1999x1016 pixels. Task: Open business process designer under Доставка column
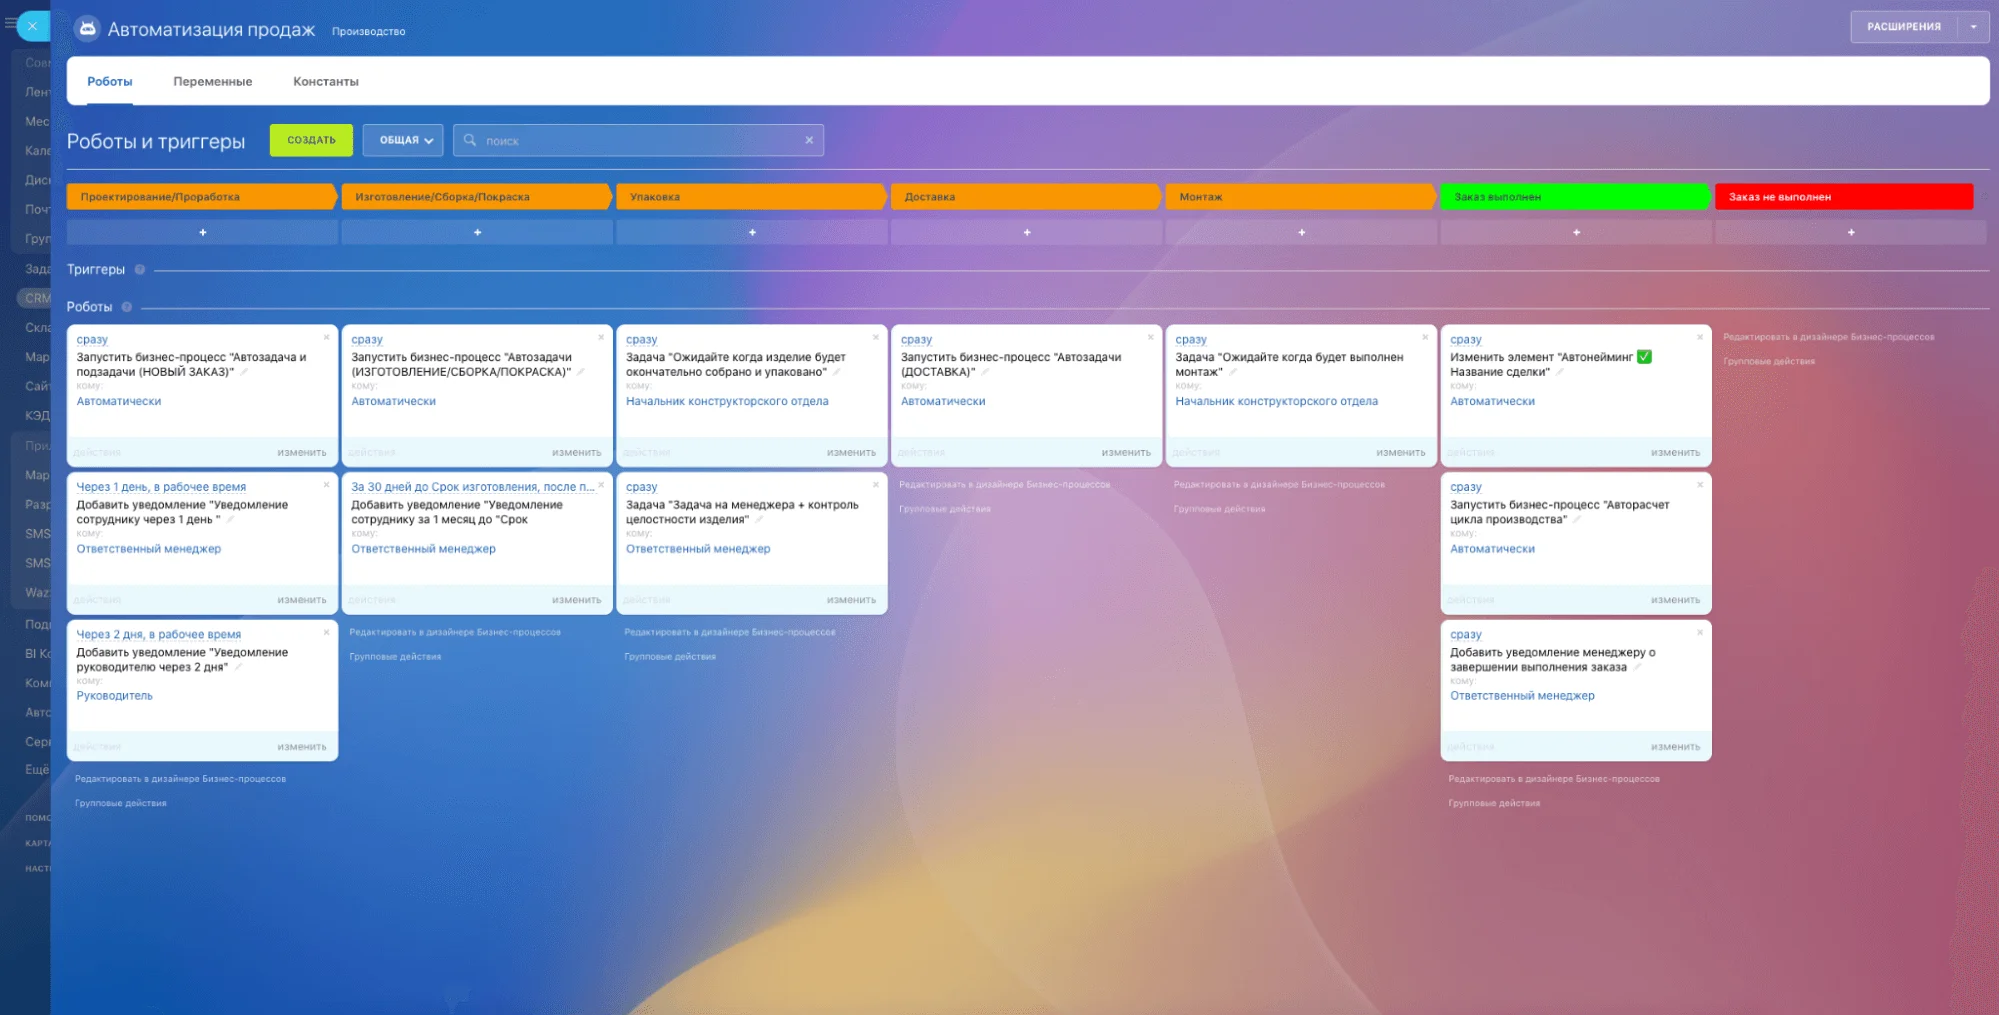(x=1004, y=485)
